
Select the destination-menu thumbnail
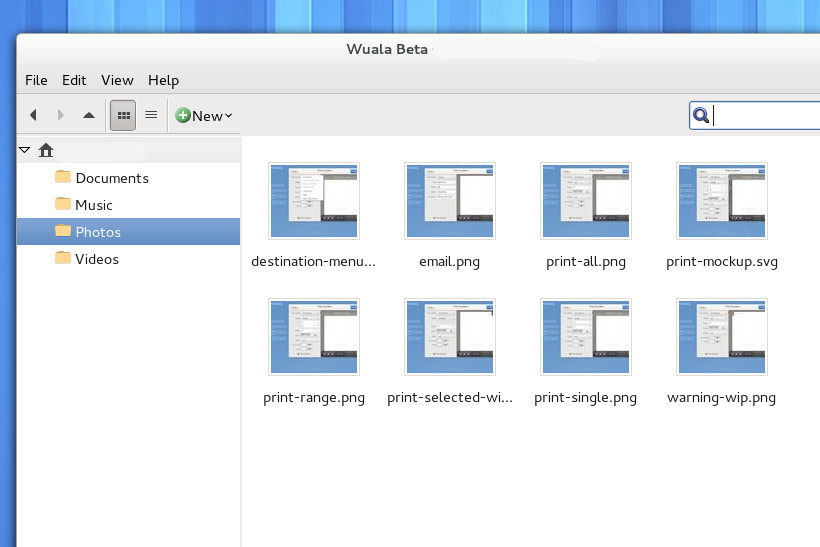click(x=314, y=201)
